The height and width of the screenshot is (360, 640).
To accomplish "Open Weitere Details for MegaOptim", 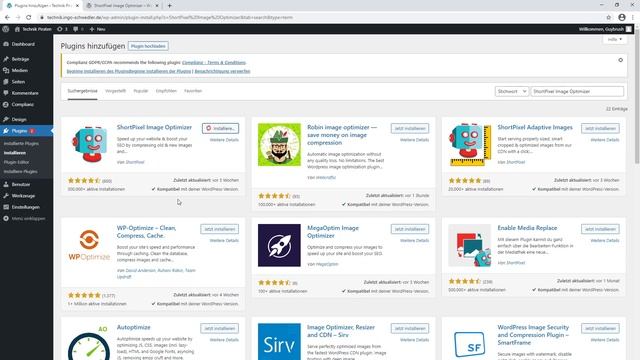I will click(x=414, y=240).
